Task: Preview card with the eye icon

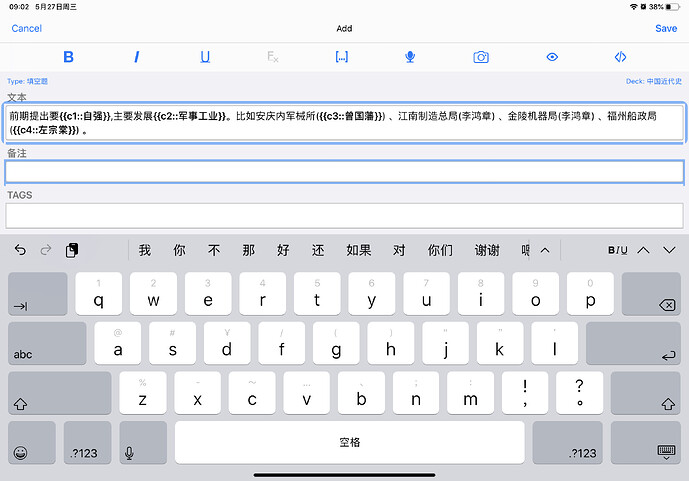Action: 552,57
